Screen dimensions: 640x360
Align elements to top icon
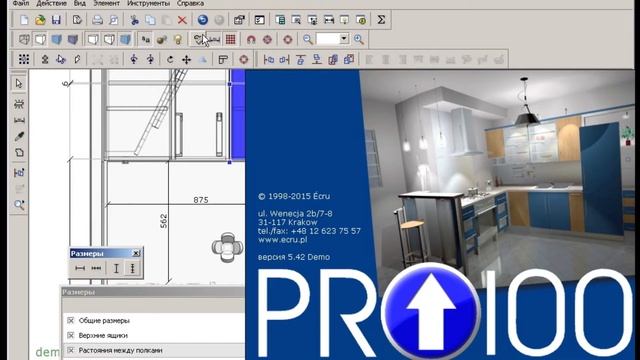tap(301, 60)
